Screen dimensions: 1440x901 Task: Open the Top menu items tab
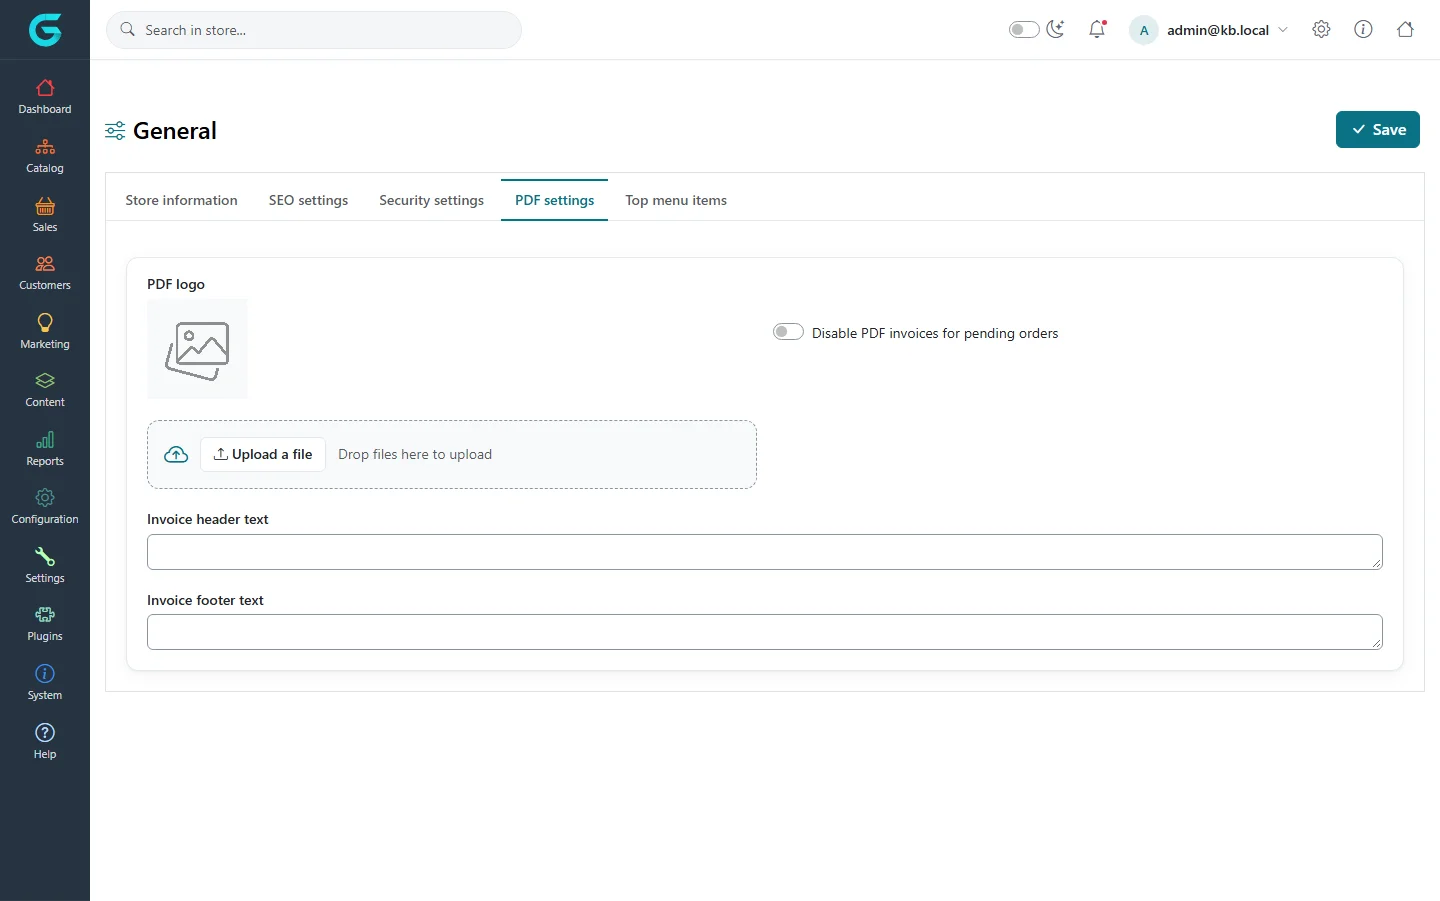pos(676,200)
